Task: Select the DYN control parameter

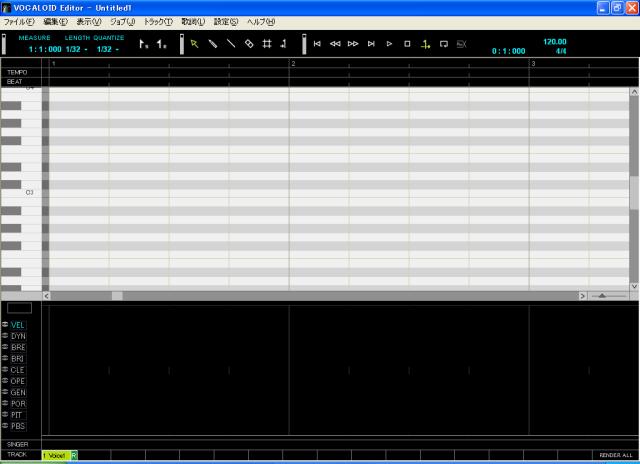Action: click(x=18, y=336)
